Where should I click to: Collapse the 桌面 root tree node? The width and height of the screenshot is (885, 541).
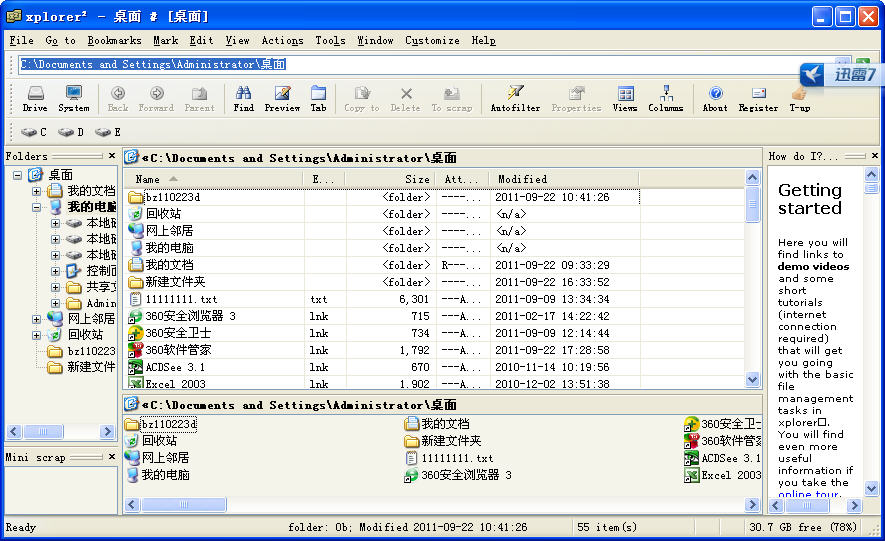[17, 175]
